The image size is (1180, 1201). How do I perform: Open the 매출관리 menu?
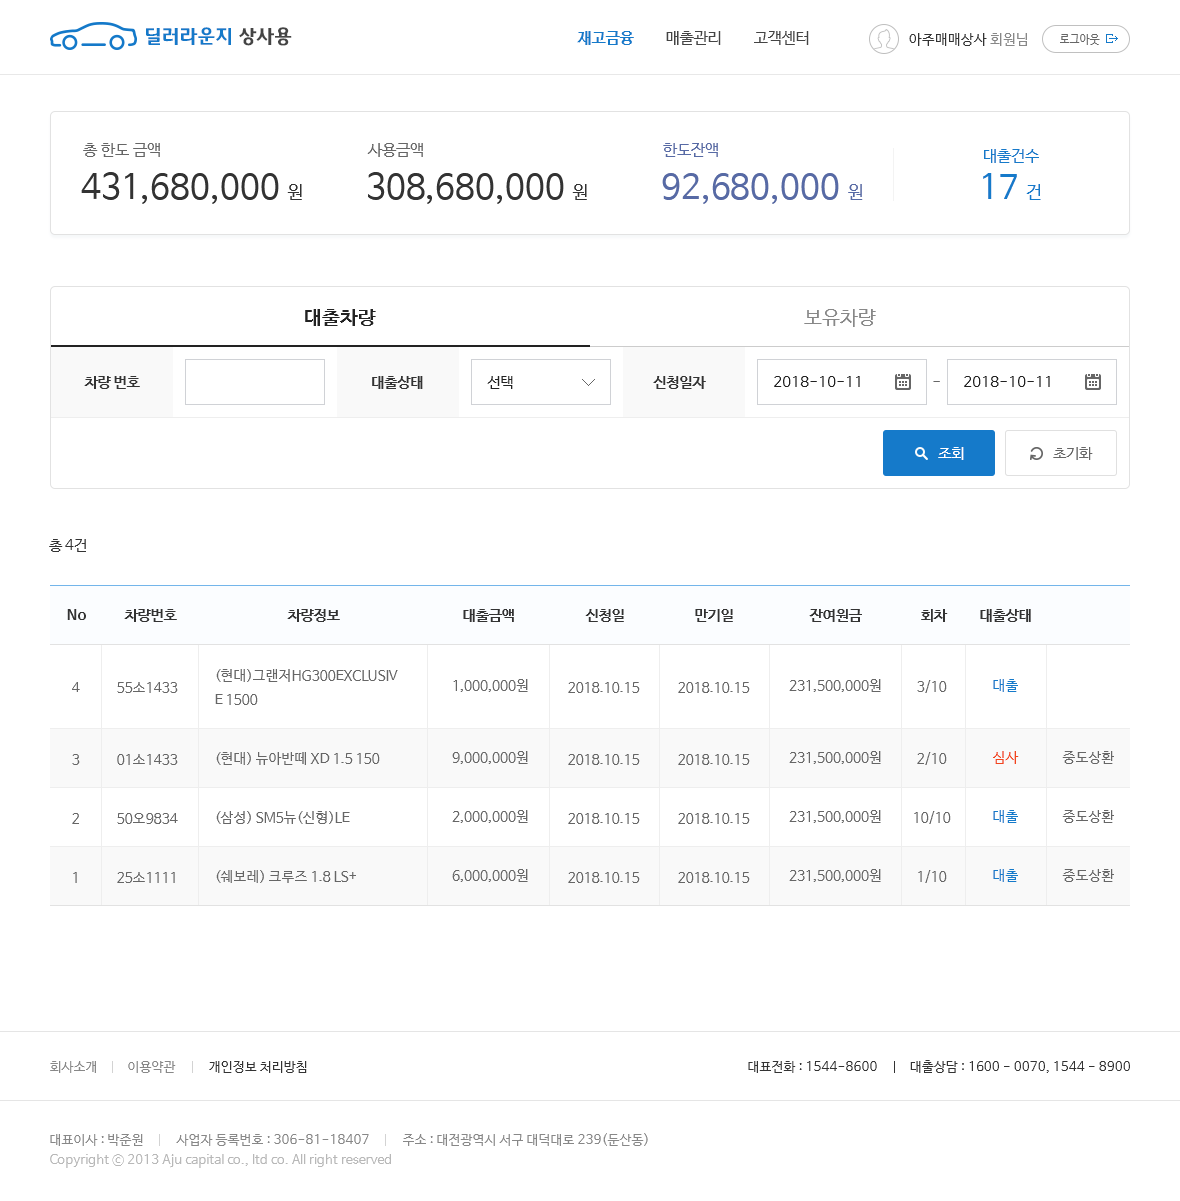693,38
